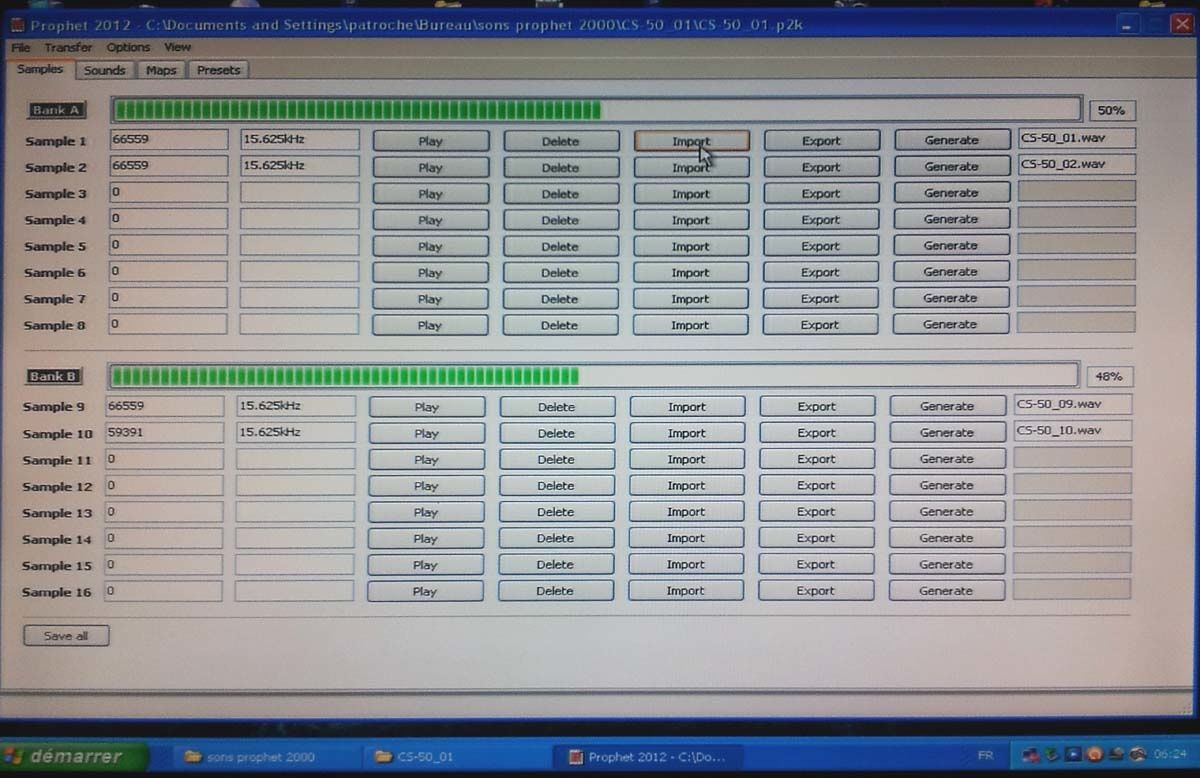Generate waveform for Sample 10
1200x778 pixels.
(946, 433)
